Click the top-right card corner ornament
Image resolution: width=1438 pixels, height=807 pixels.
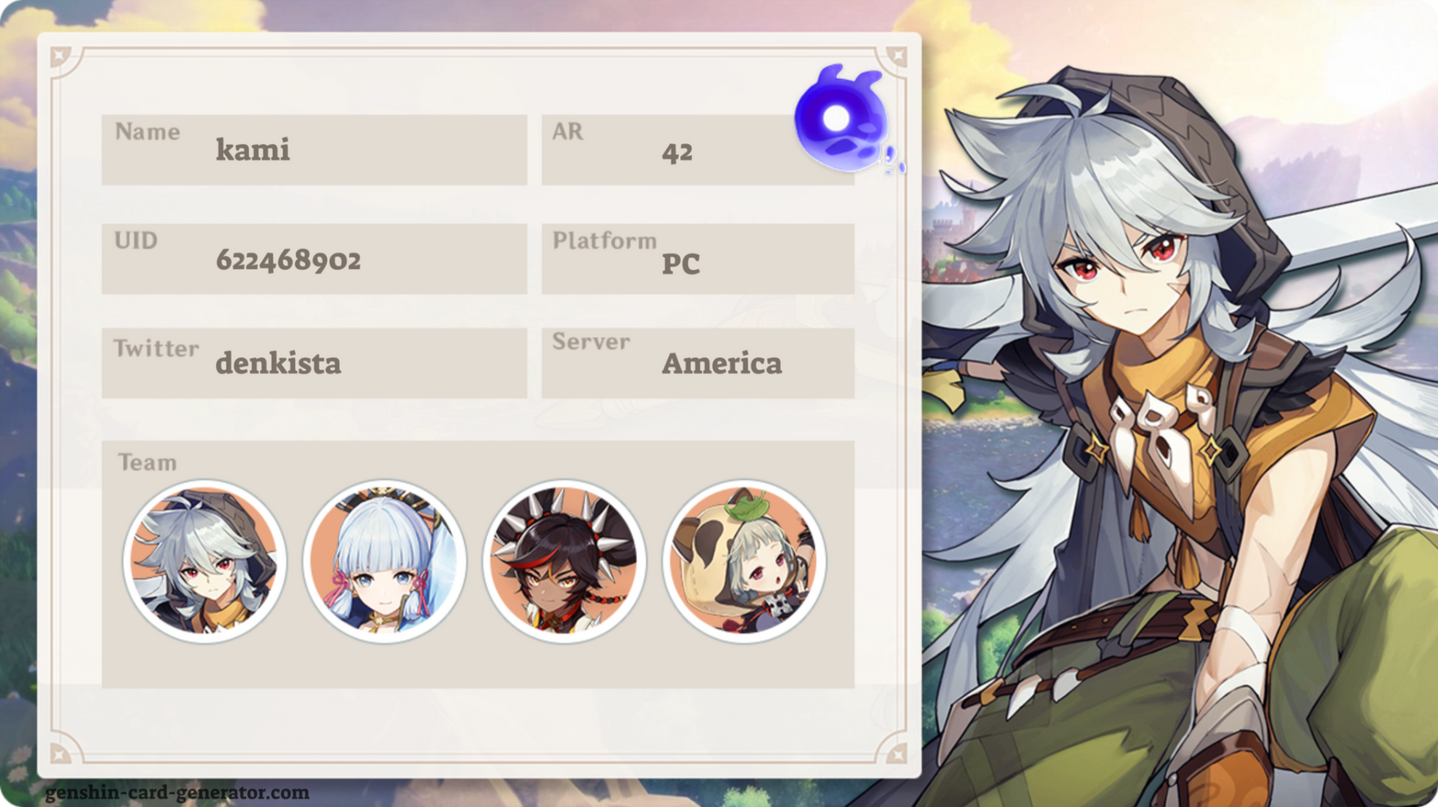[x=895, y=57]
